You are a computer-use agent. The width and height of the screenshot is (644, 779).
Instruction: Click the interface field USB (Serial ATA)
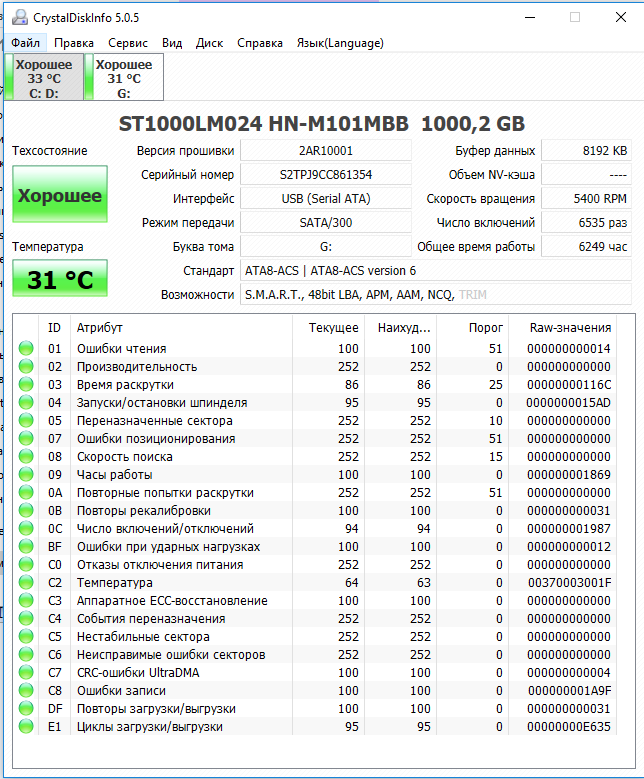pos(326,198)
